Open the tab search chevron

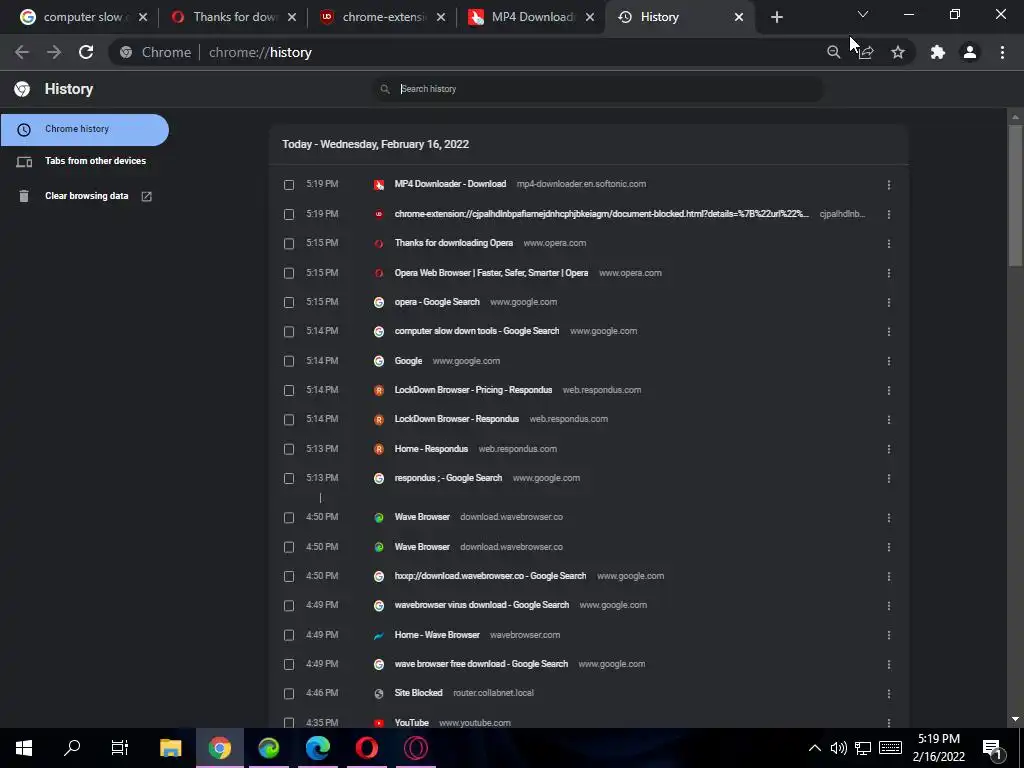pos(863,14)
